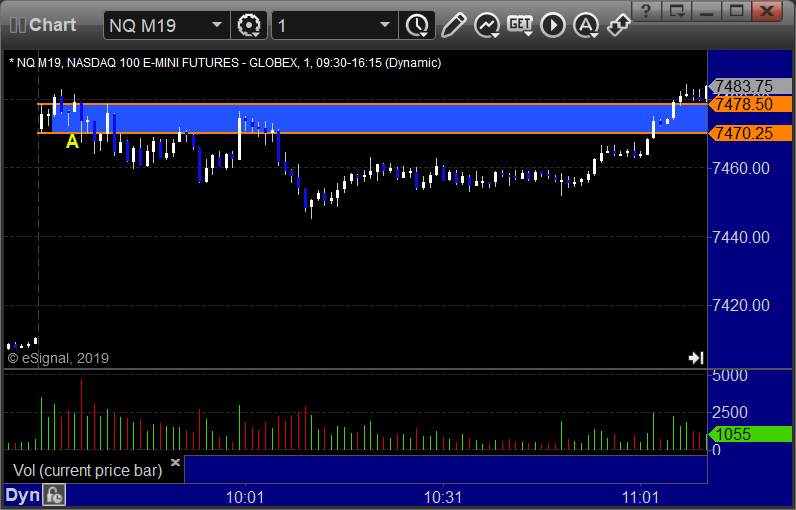796x510 pixels.
Task: Click the GET tools icon
Action: [x=520, y=25]
